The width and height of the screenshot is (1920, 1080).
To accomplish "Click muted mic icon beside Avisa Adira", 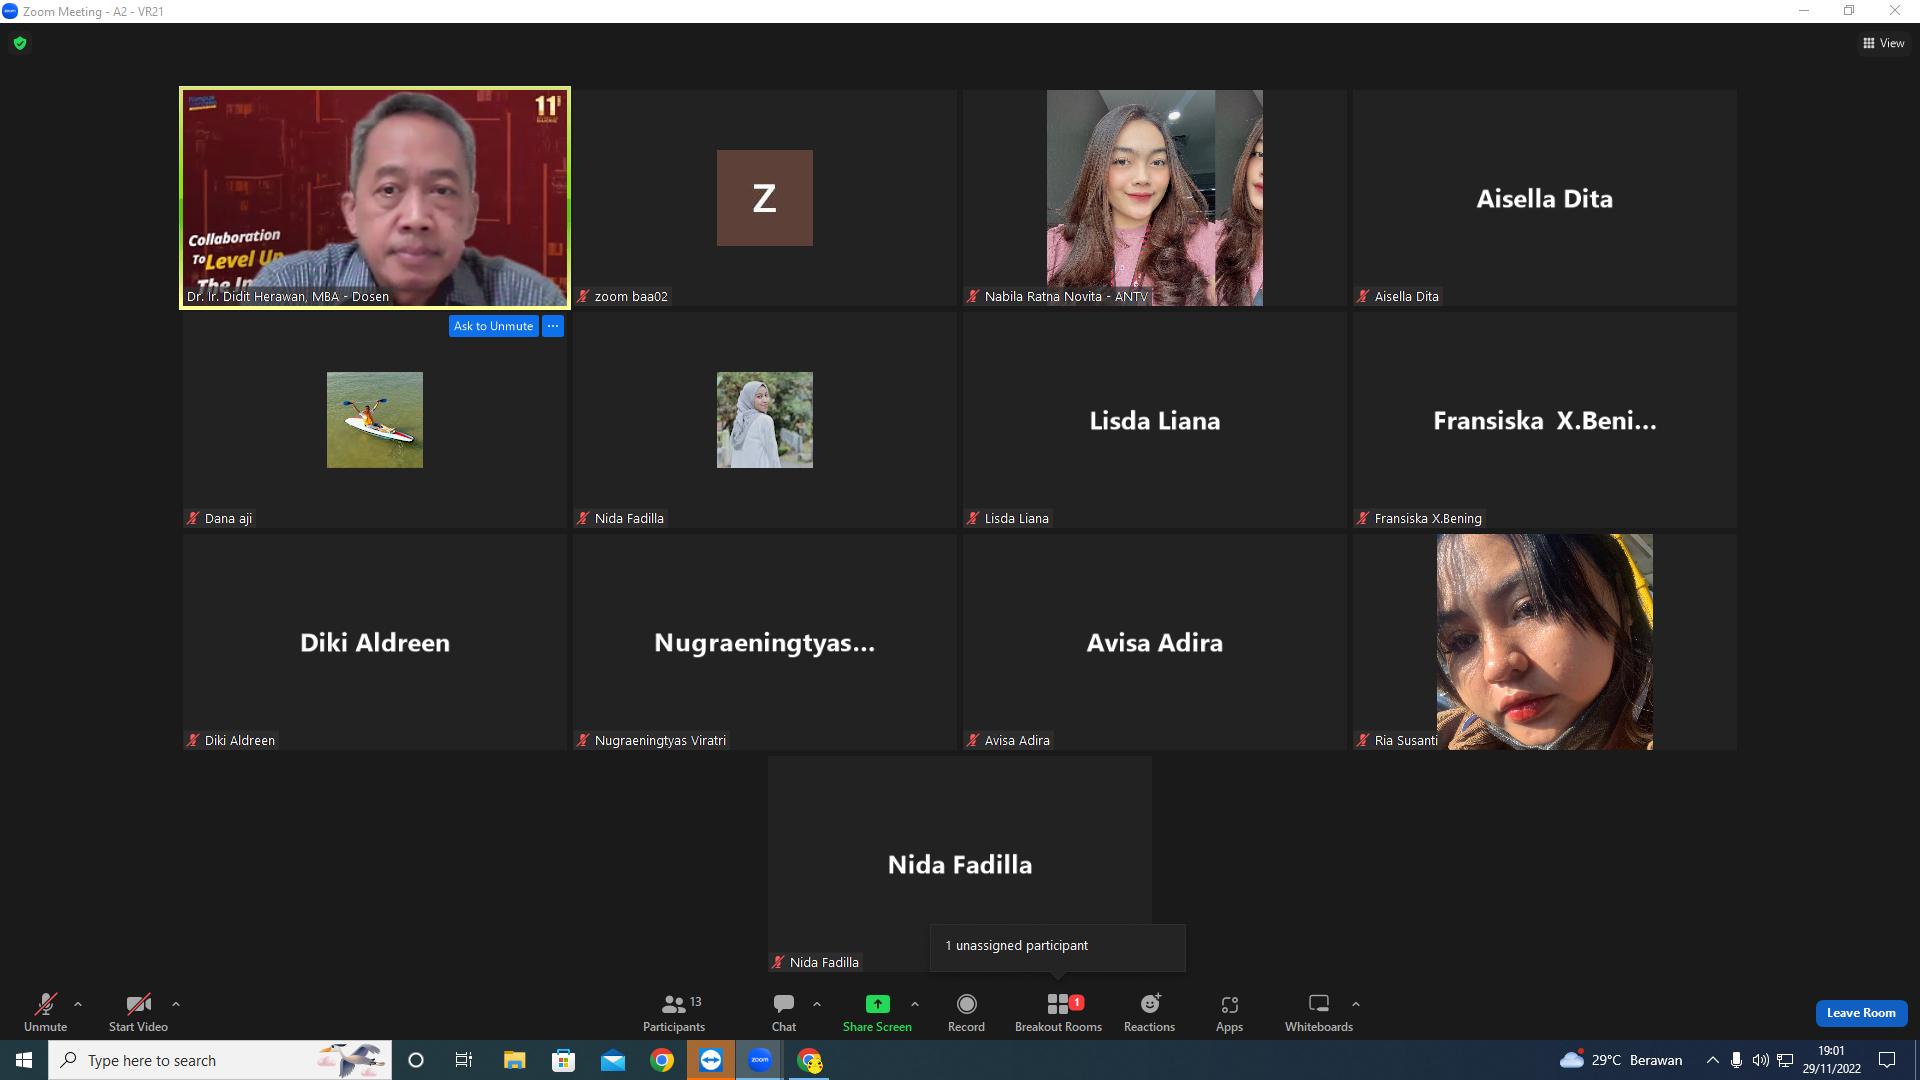I will (x=973, y=740).
